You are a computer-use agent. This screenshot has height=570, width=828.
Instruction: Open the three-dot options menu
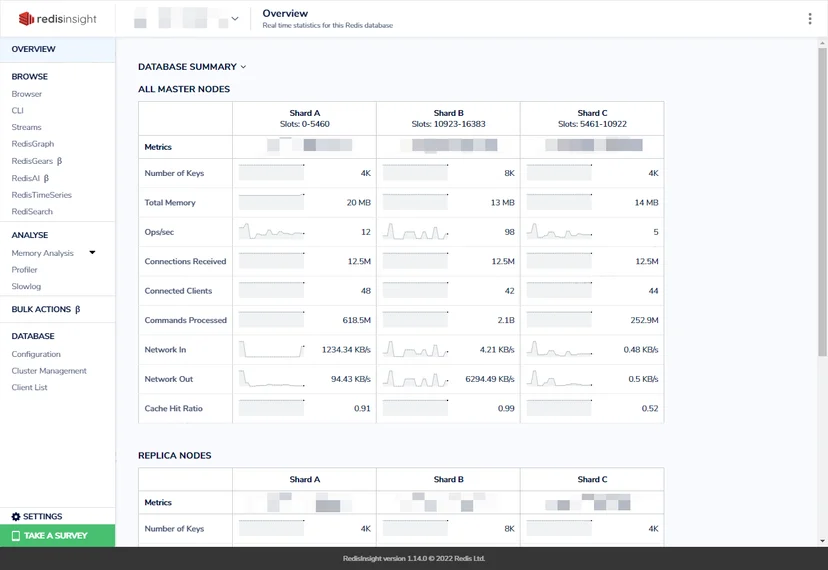click(810, 19)
